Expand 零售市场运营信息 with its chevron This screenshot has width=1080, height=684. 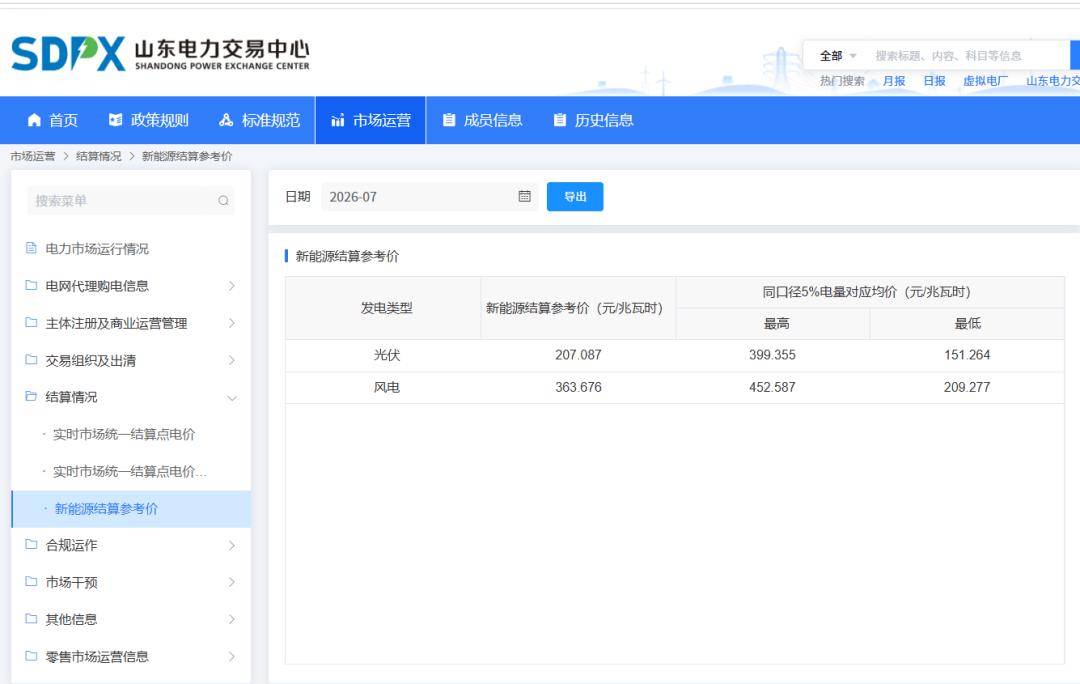click(231, 656)
